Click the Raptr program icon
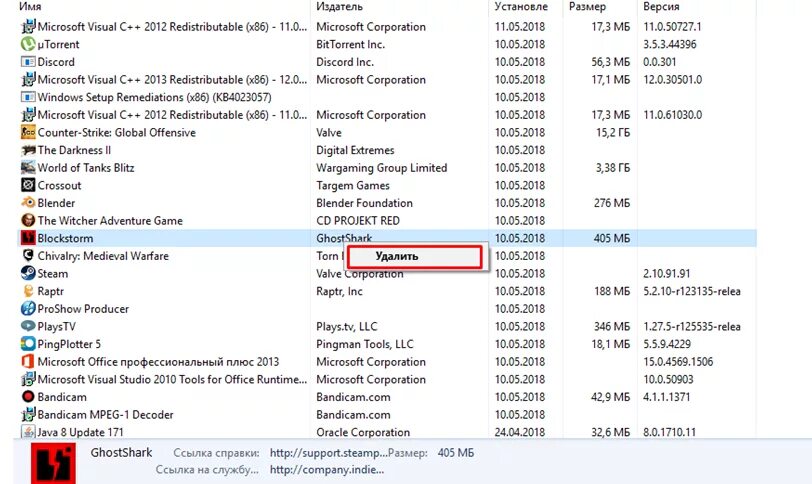The height and width of the screenshot is (484, 812). (x=28, y=291)
